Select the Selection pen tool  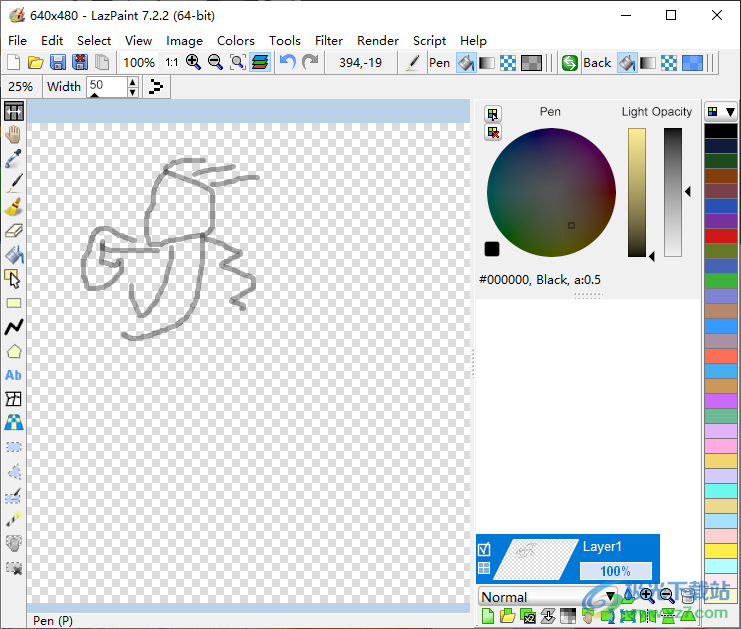click(x=14, y=495)
